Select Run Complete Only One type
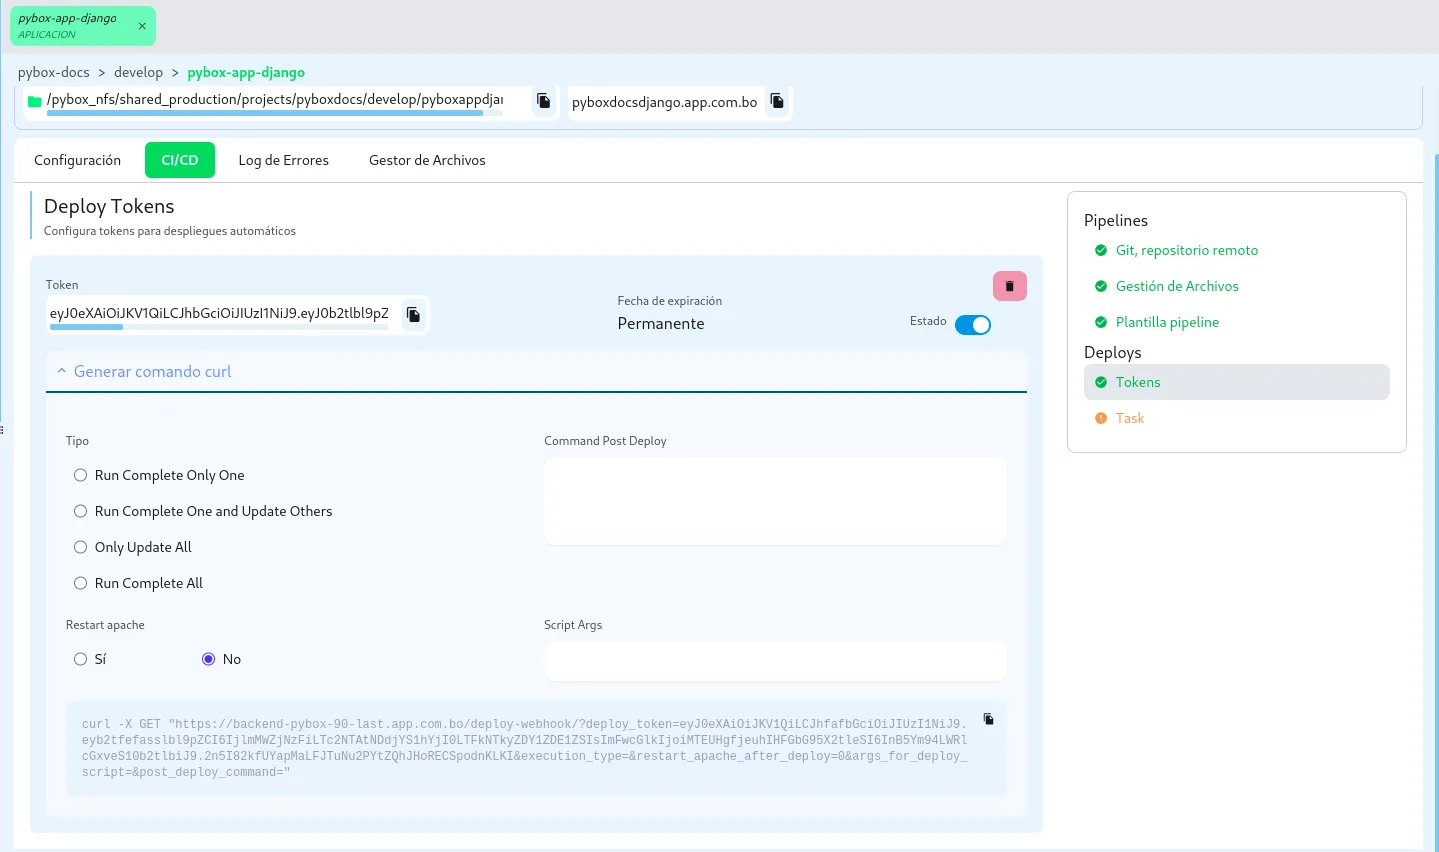Screen dimensions: 1439x852 81,475
